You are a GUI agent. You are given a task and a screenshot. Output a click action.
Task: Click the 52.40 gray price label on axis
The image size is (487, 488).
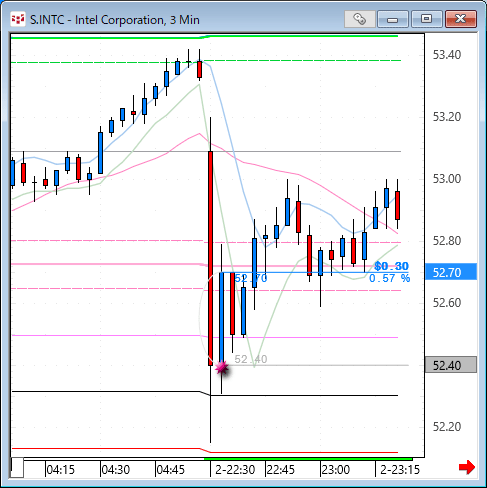click(x=451, y=365)
